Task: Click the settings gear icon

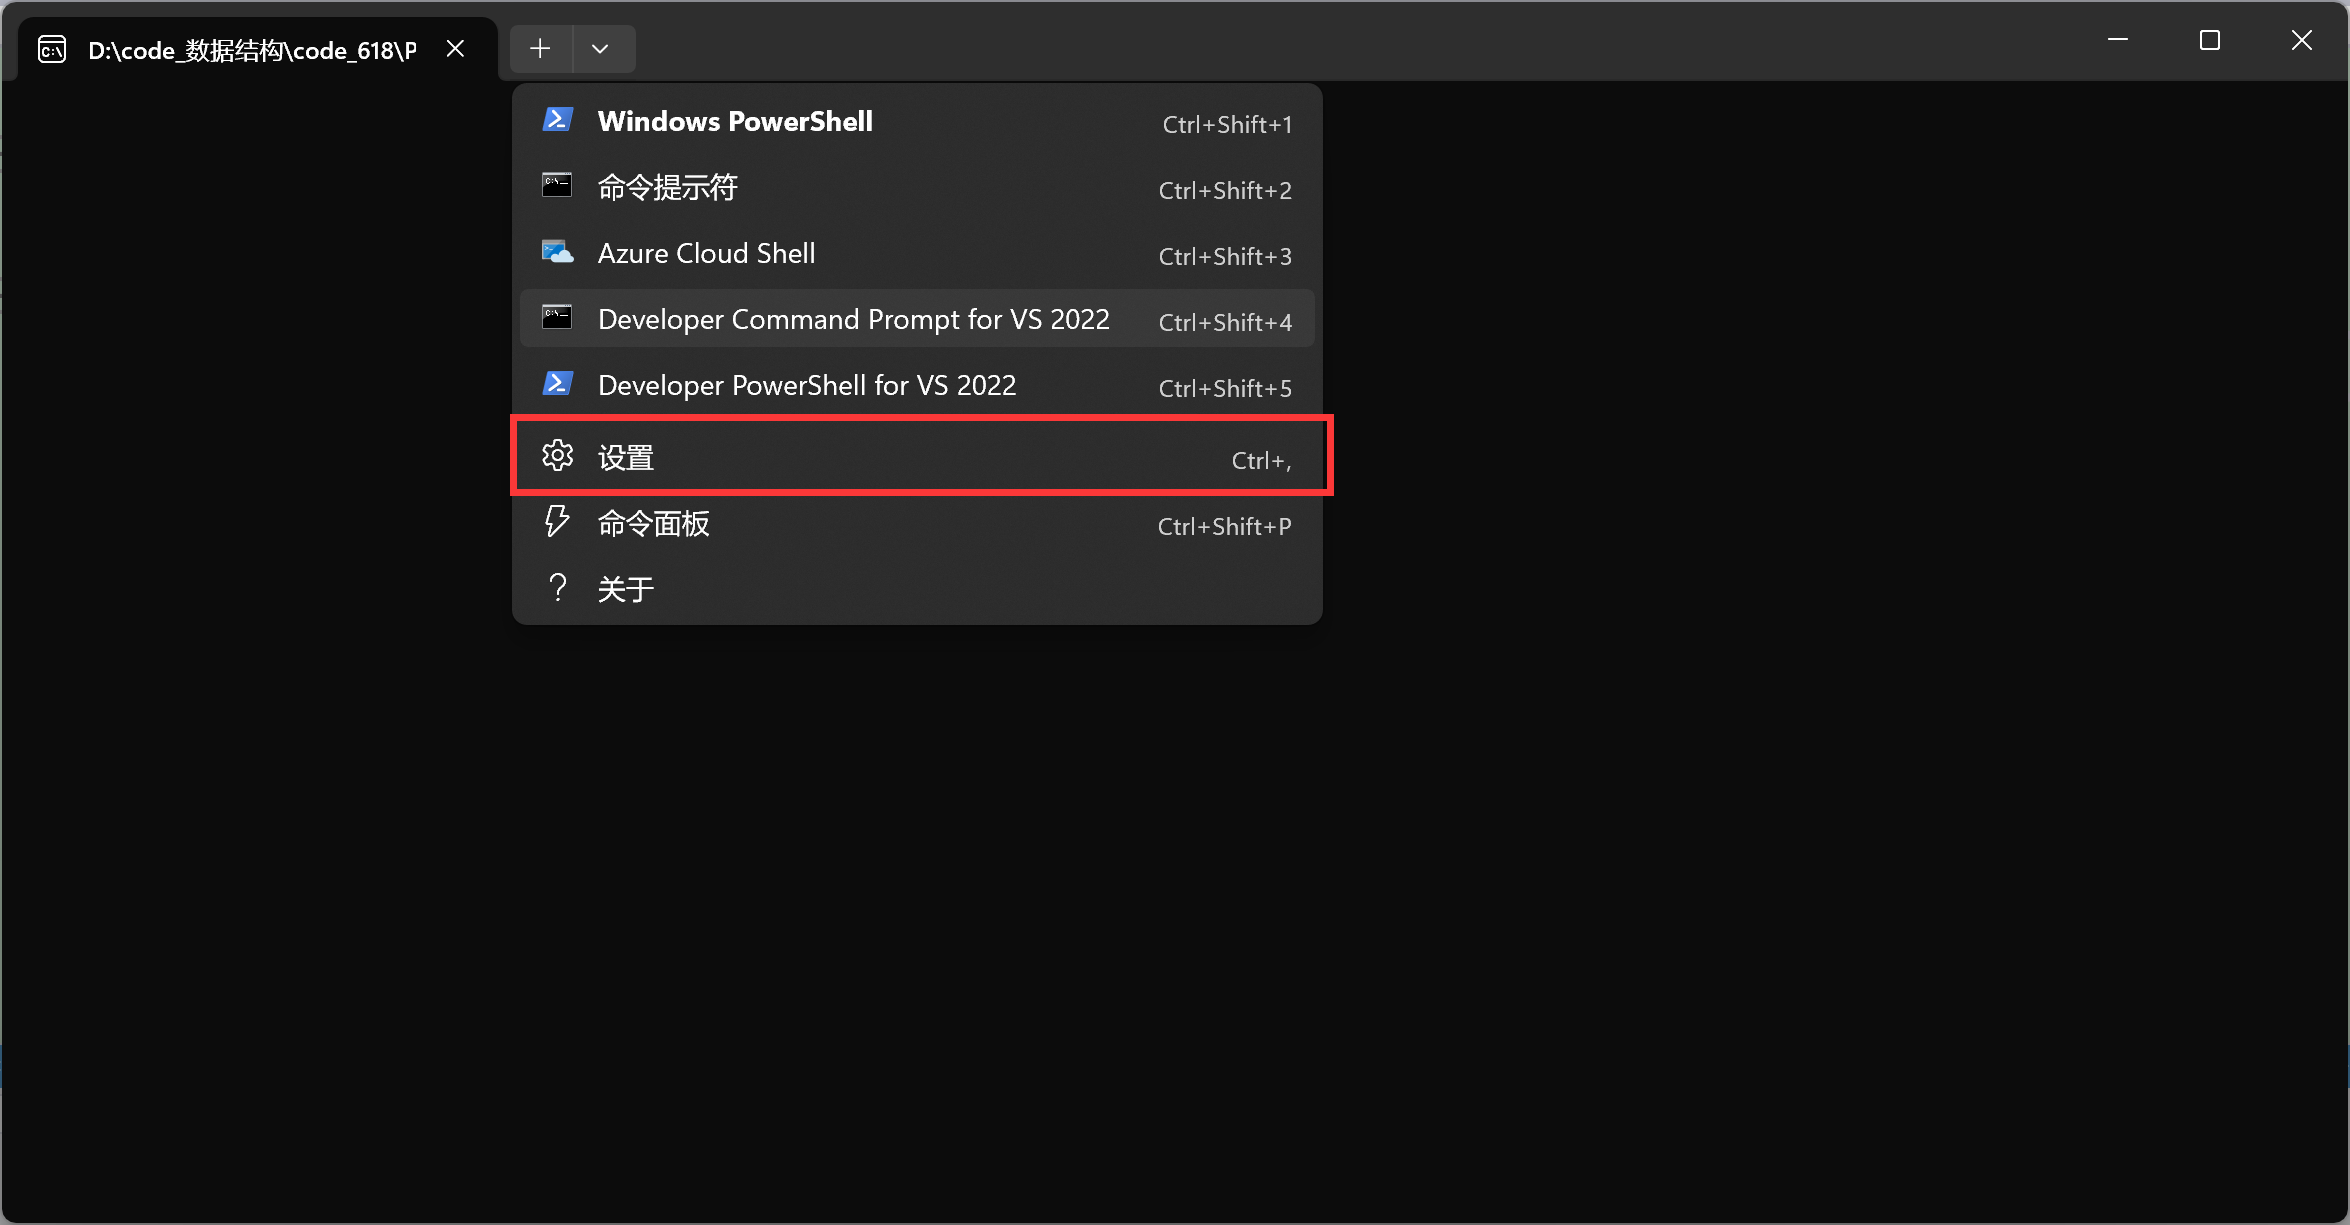Action: coord(557,456)
